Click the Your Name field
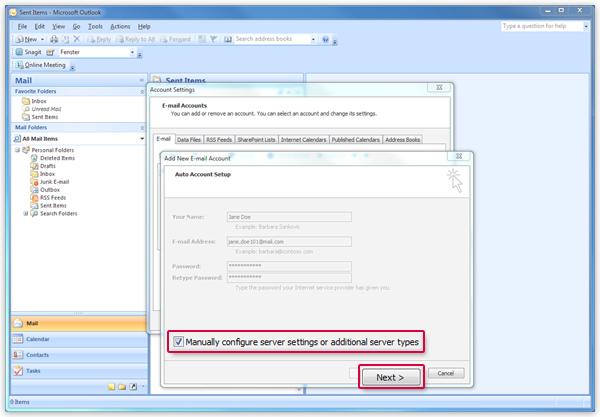Screen dimensions: 600x417 (289, 217)
